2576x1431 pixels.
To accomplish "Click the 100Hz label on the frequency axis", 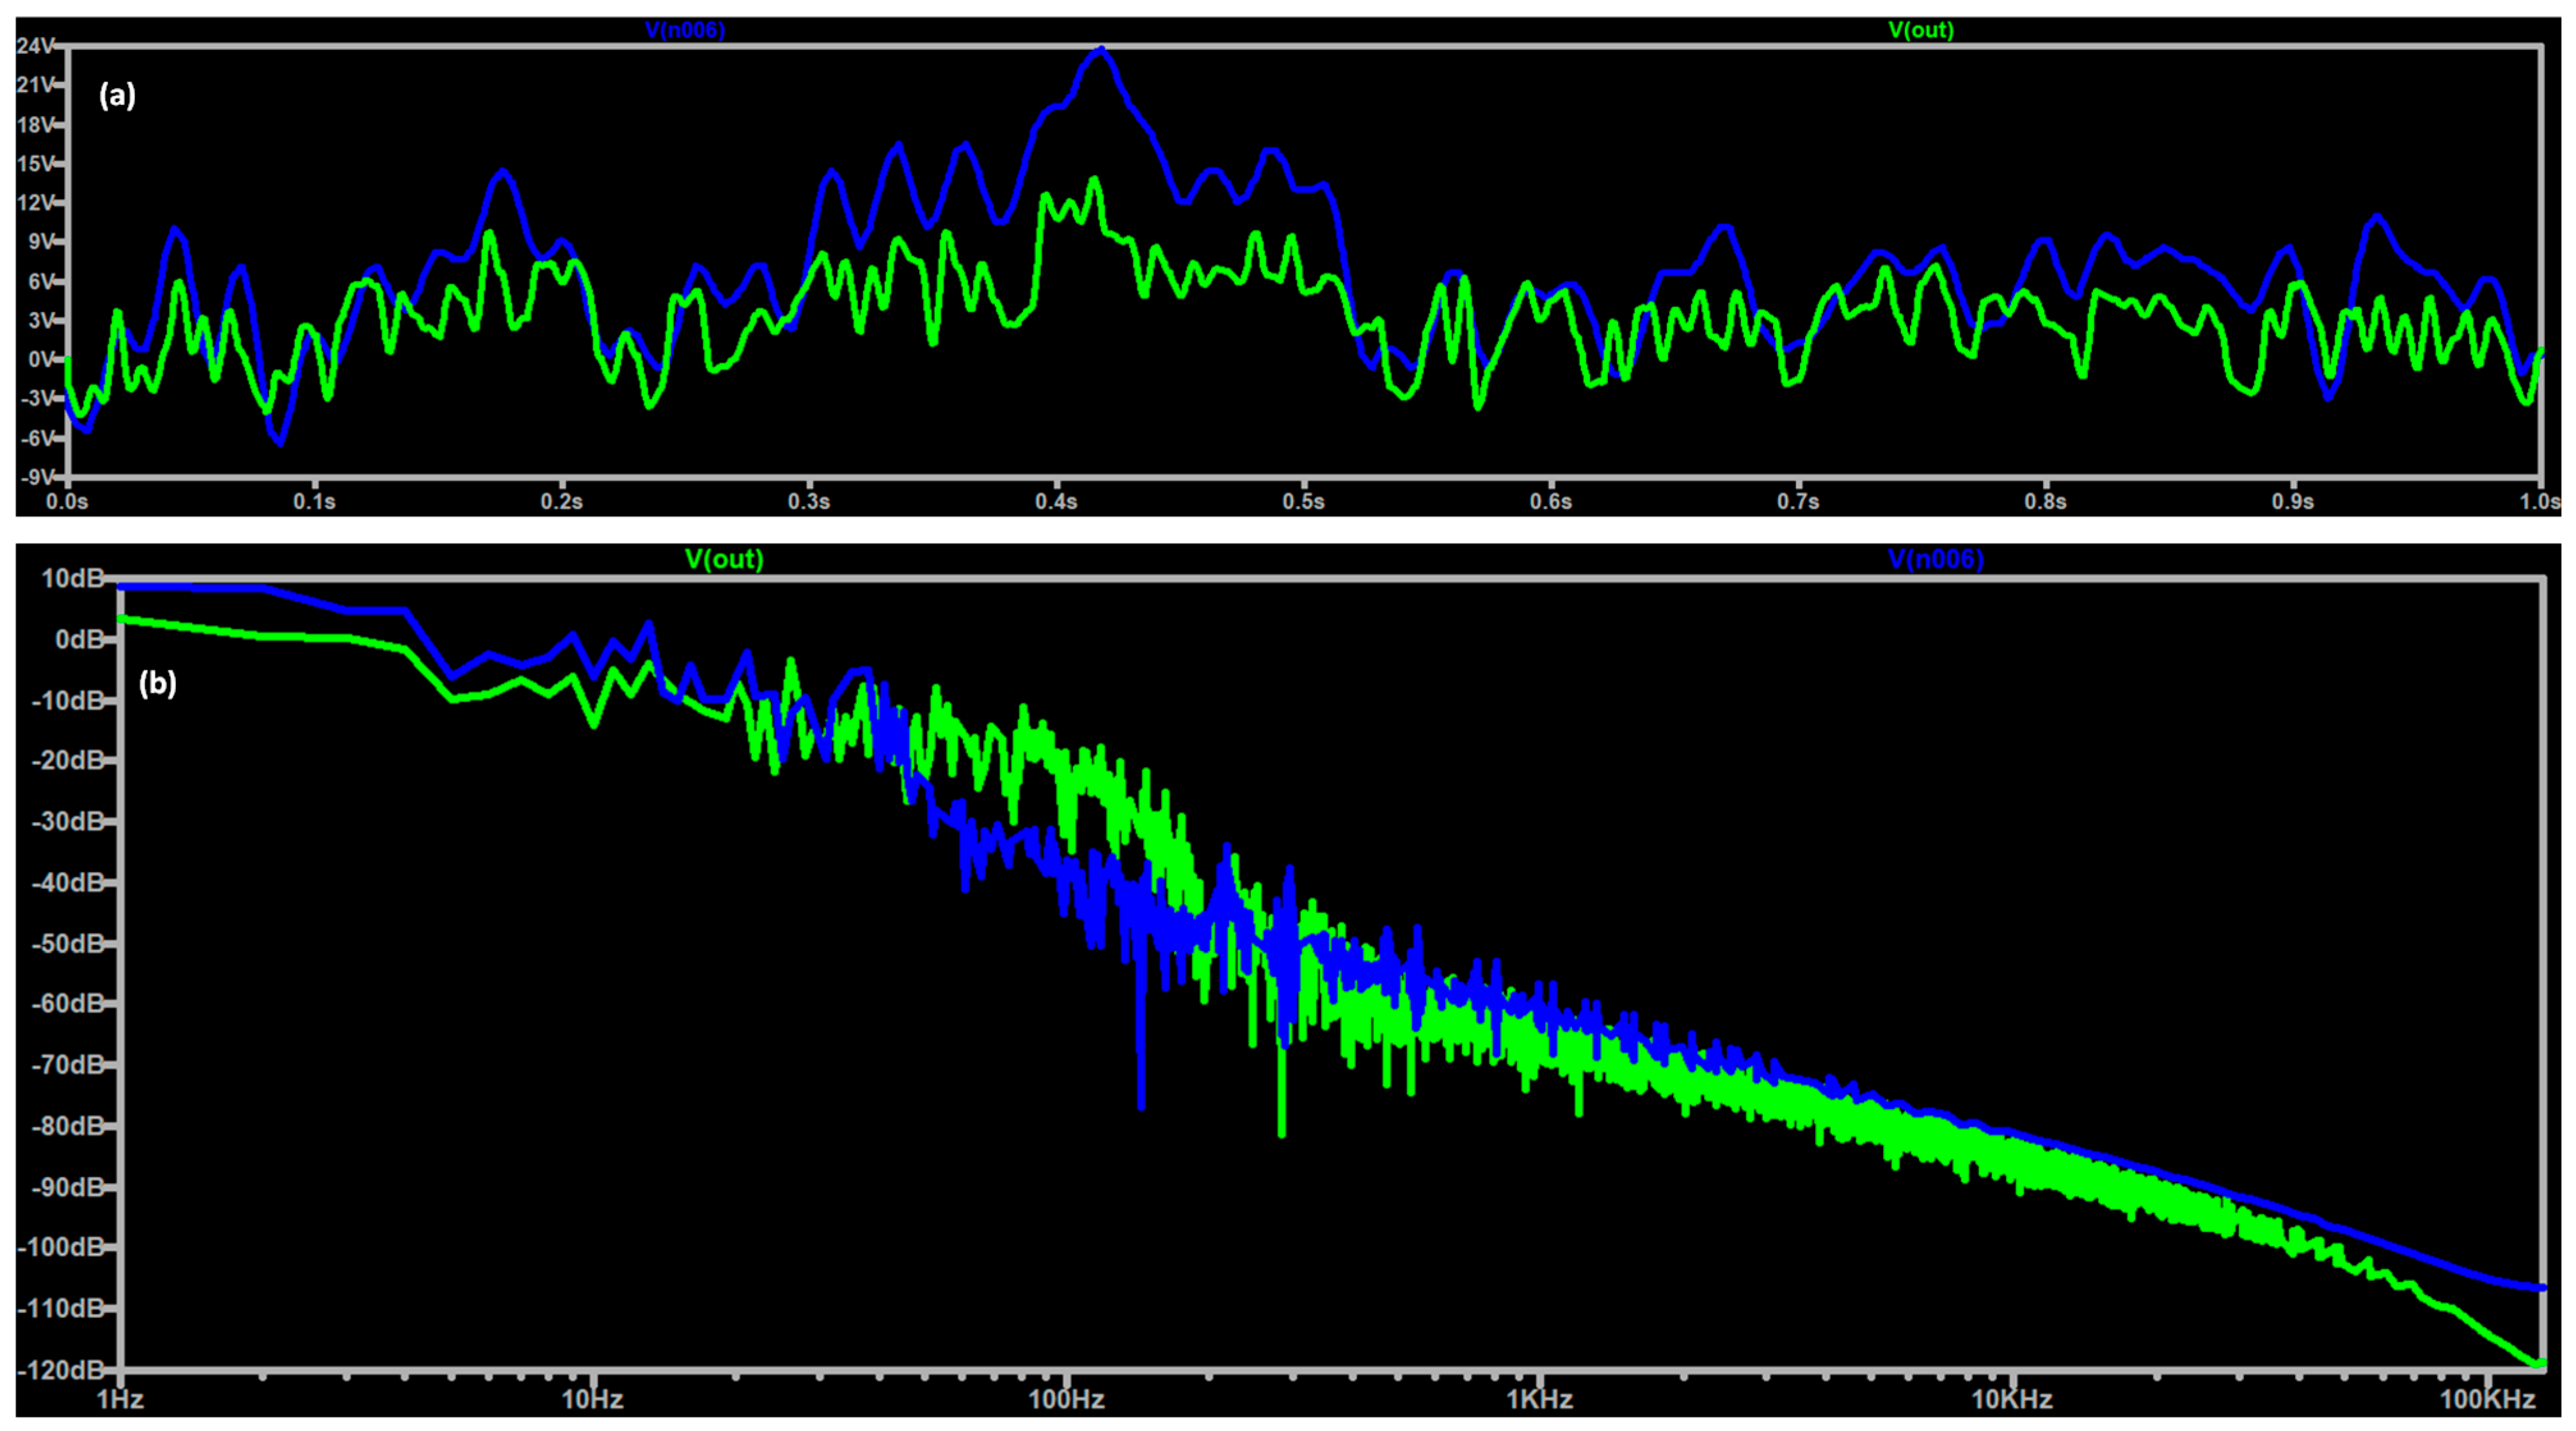I will tap(1066, 1399).
